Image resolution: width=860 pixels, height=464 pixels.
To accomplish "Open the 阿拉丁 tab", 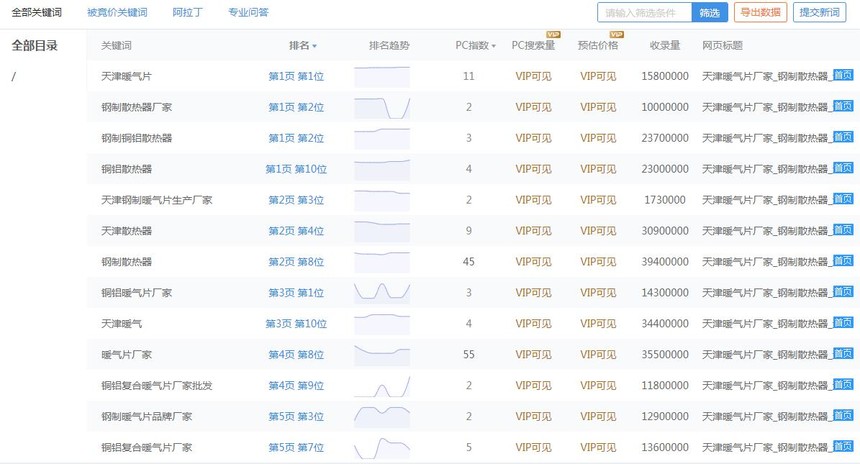I will (x=187, y=13).
